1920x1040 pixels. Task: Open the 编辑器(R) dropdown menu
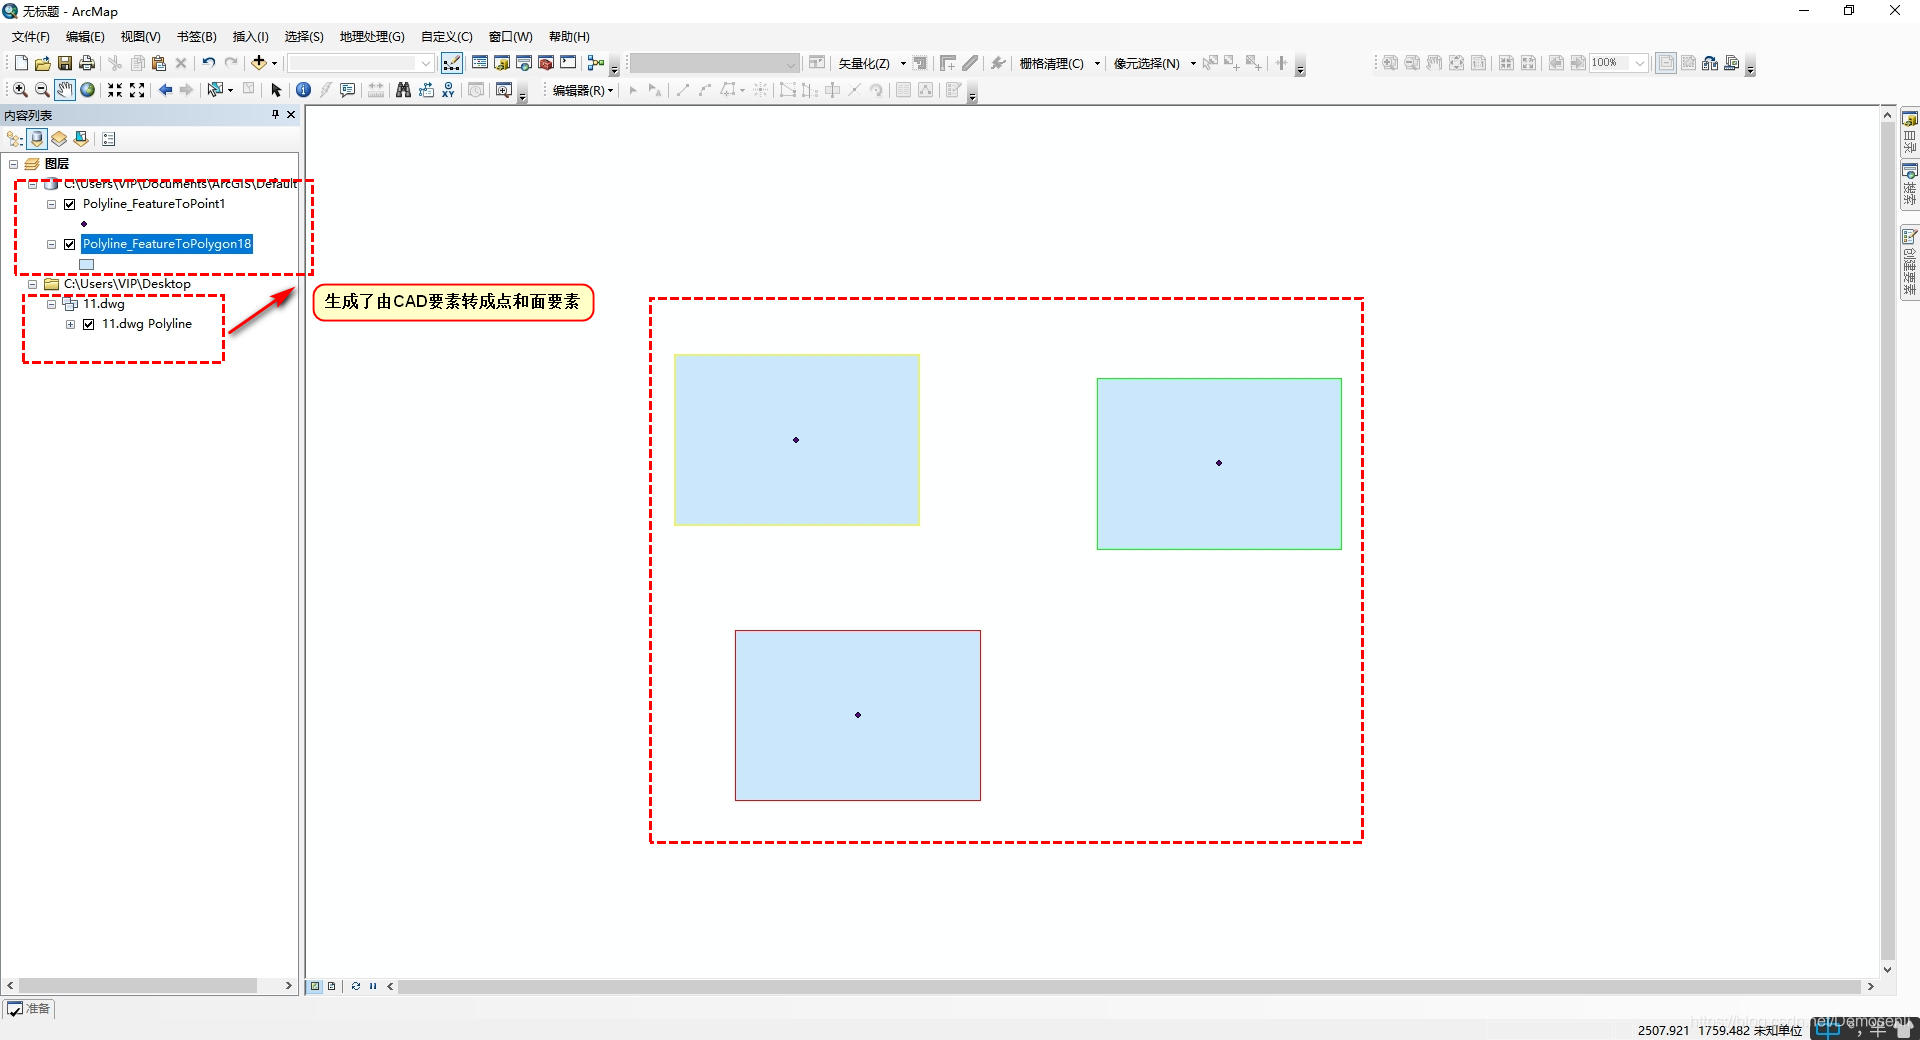(x=583, y=90)
